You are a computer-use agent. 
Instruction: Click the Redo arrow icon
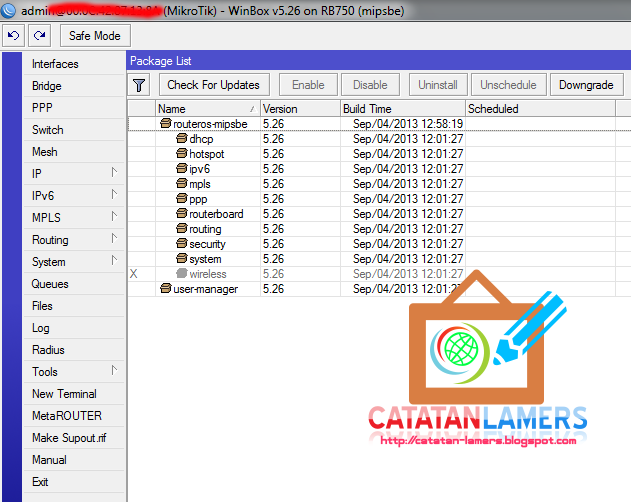click(x=39, y=36)
